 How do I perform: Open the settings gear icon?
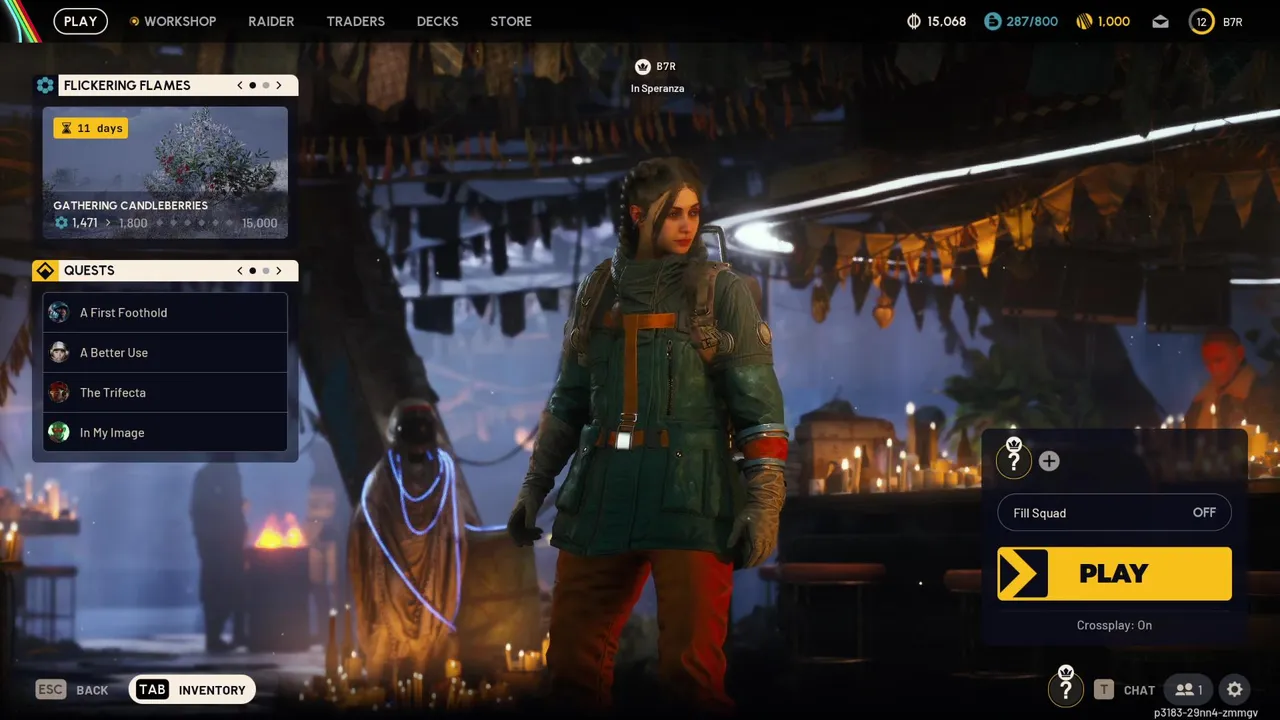click(1235, 689)
